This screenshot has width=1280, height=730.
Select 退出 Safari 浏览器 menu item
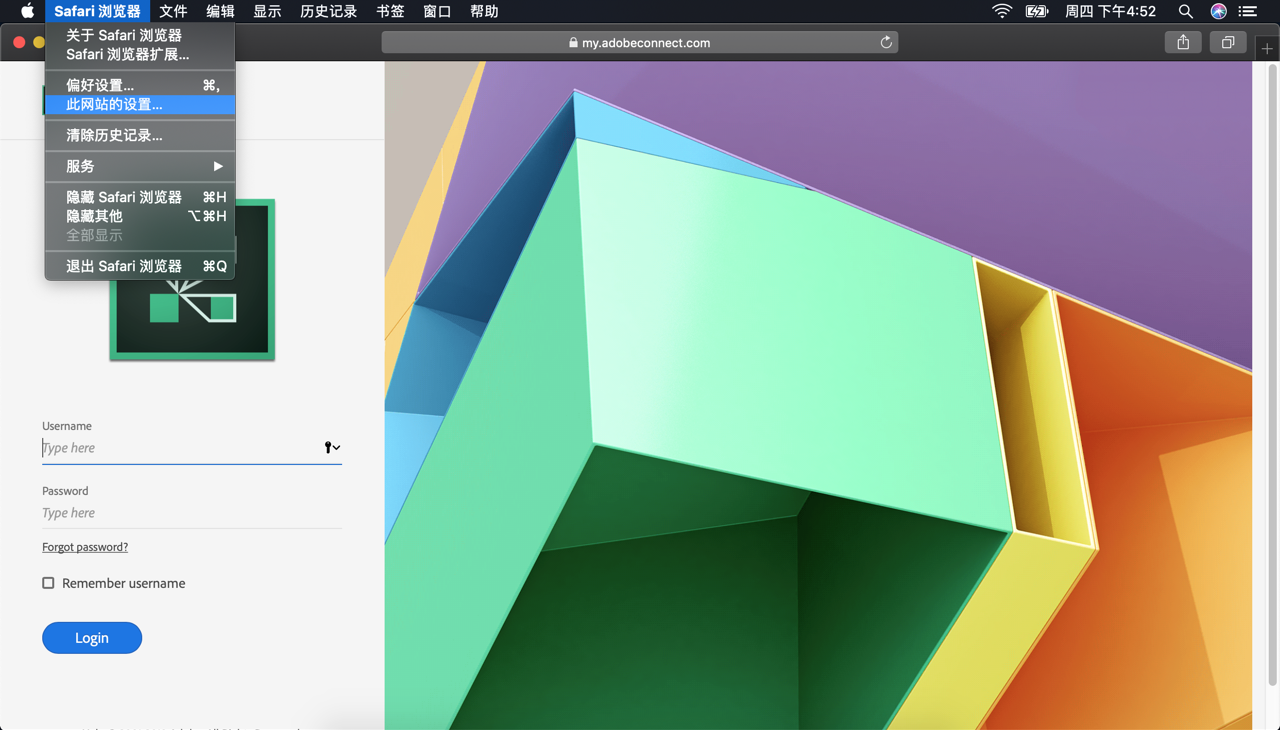[x=140, y=266]
